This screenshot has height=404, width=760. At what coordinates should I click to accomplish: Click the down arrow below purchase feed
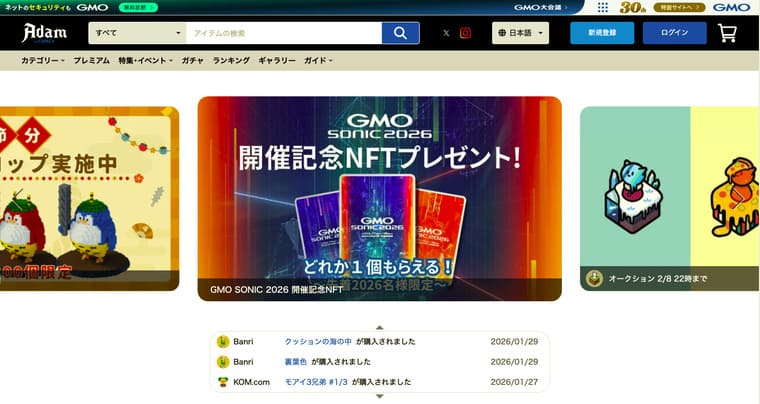click(380, 396)
